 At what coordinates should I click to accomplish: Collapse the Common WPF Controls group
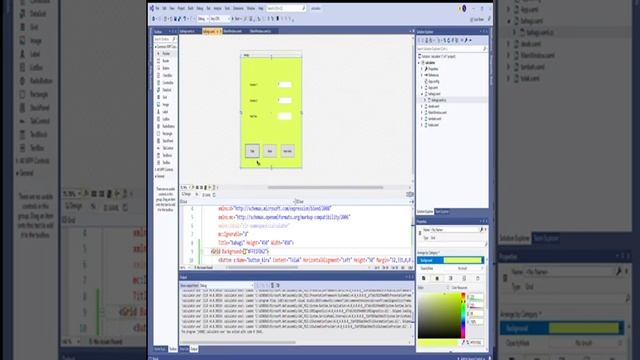pyautogui.click(x=156, y=47)
